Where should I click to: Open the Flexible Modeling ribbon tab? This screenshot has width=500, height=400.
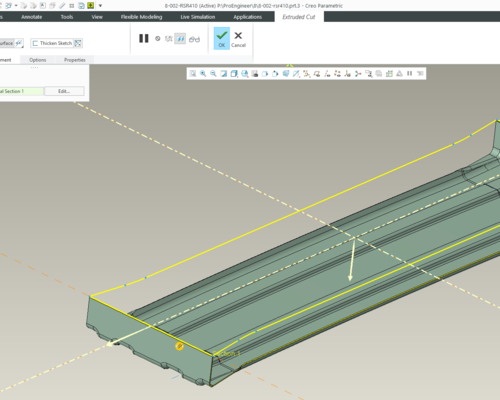click(141, 17)
